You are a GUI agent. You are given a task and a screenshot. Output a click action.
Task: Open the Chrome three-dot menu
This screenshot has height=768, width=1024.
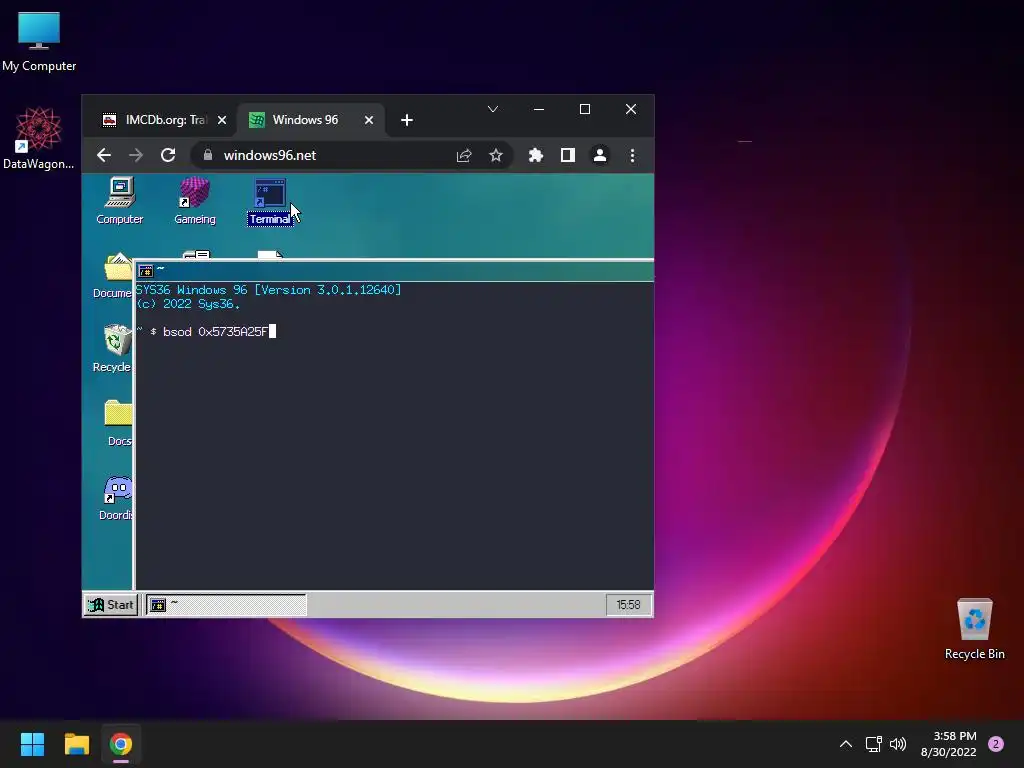point(632,155)
